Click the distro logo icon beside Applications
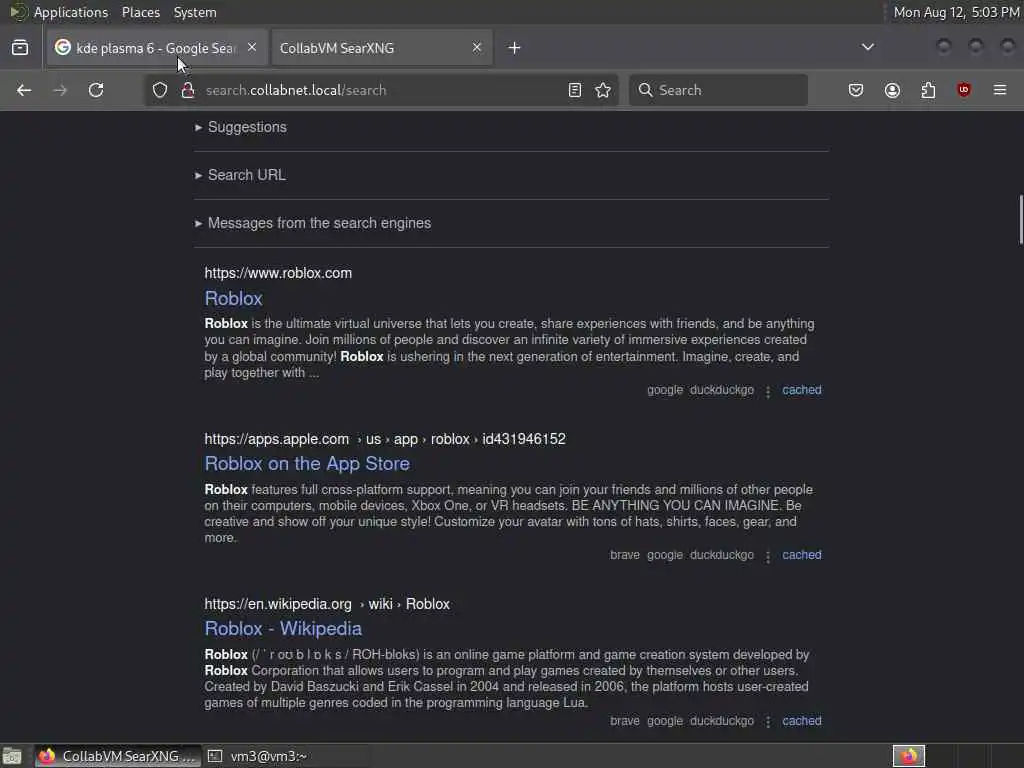 tap(18, 12)
